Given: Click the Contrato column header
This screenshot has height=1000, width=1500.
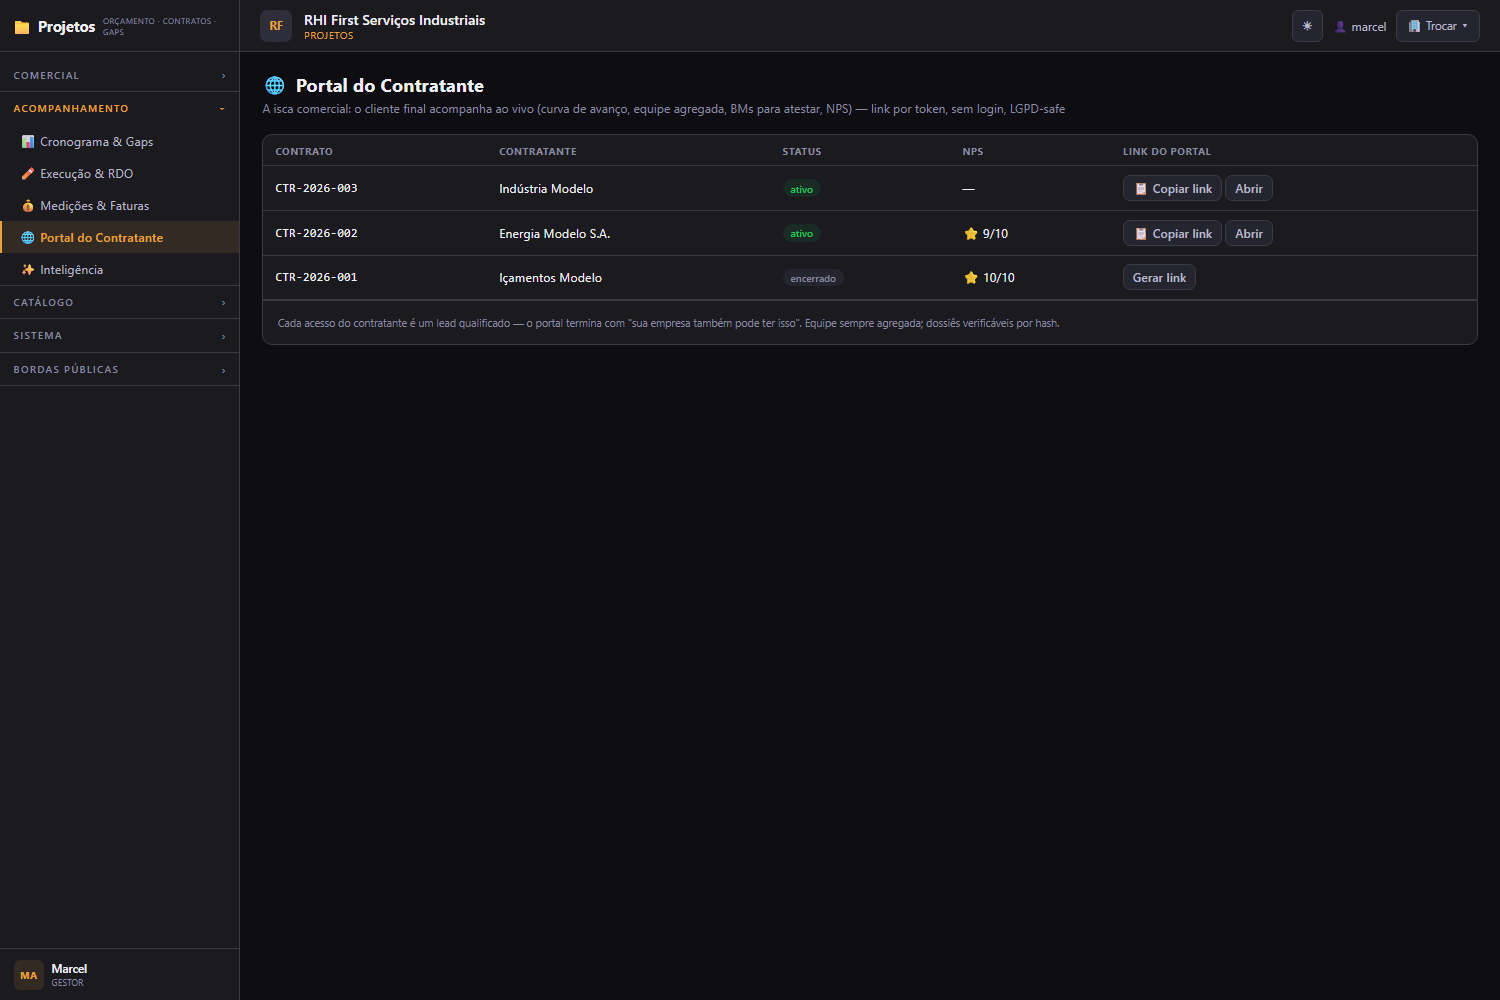Looking at the screenshot, I should (304, 152).
